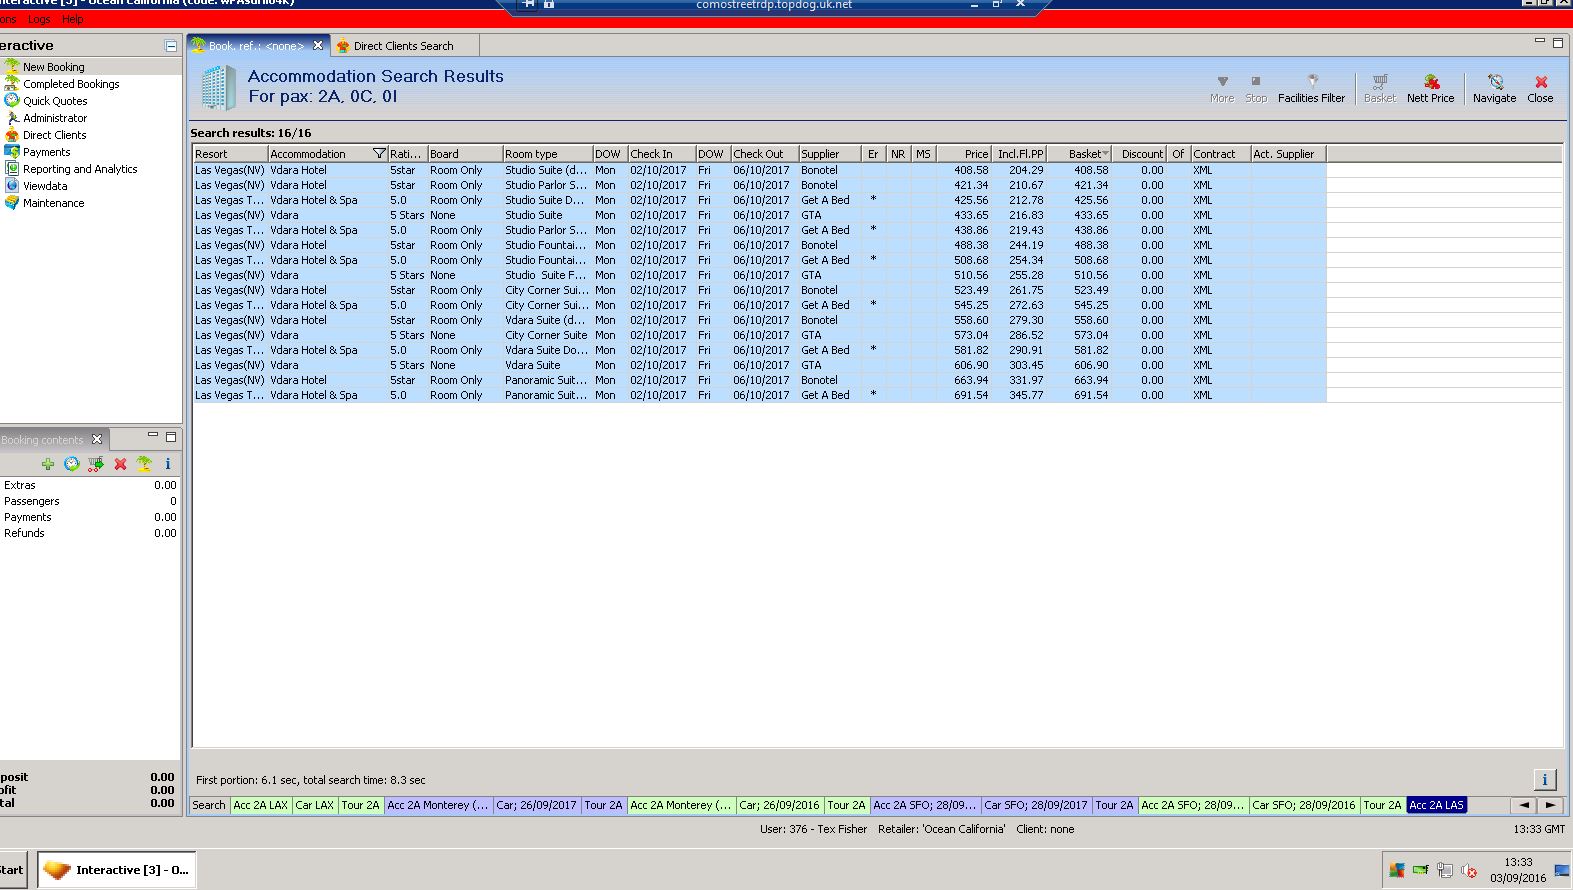Select the Vdara Suite GTA row priced 606.90
The image size is (1573, 890).
tap(760, 365)
